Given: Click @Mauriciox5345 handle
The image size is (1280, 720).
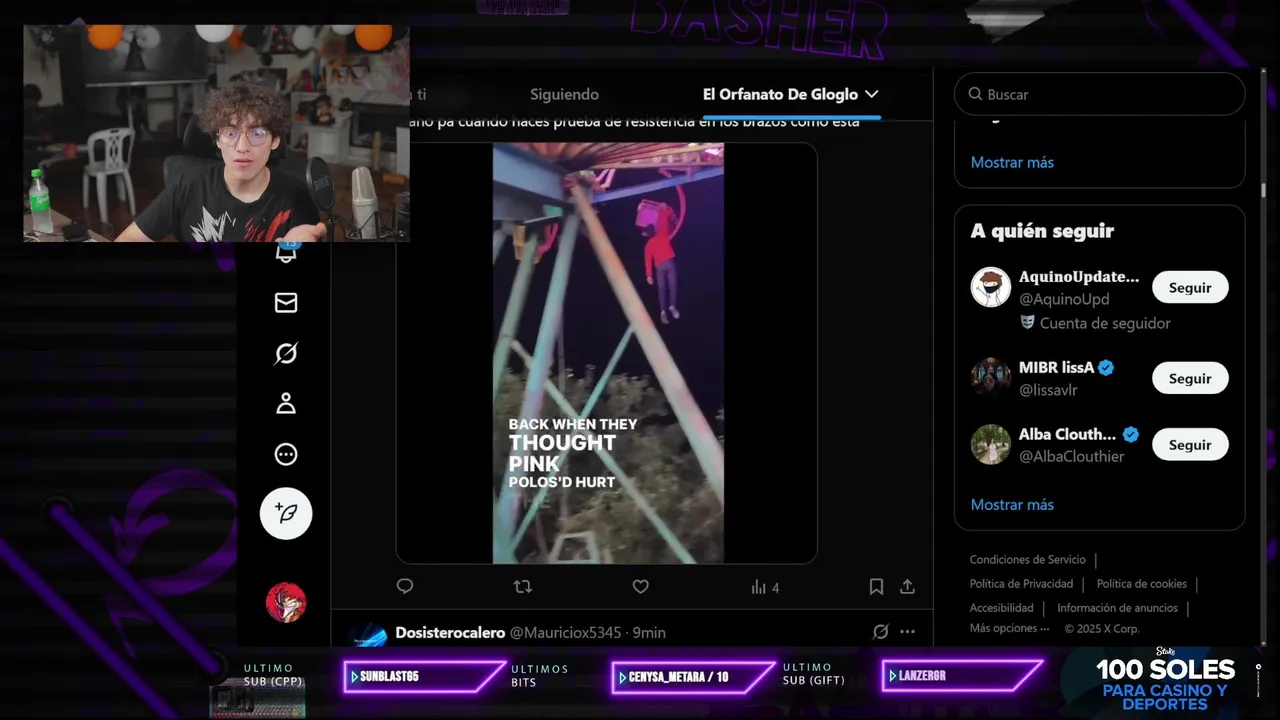Looking at the screenshot, I should tap(568, 633).
